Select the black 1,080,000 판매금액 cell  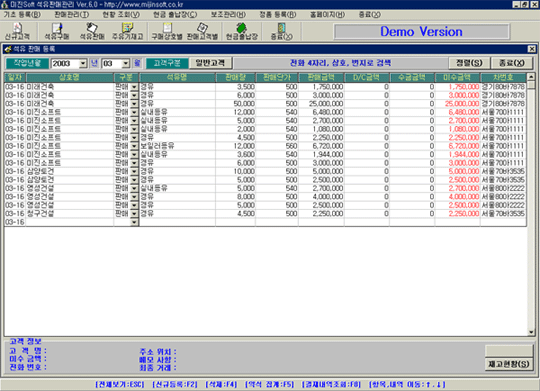[x=321, y=129]
